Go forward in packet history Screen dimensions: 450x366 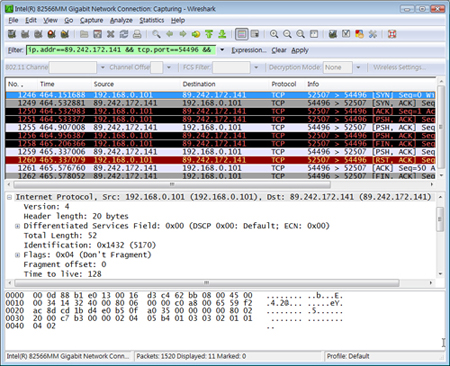click(x=183, y=34)
